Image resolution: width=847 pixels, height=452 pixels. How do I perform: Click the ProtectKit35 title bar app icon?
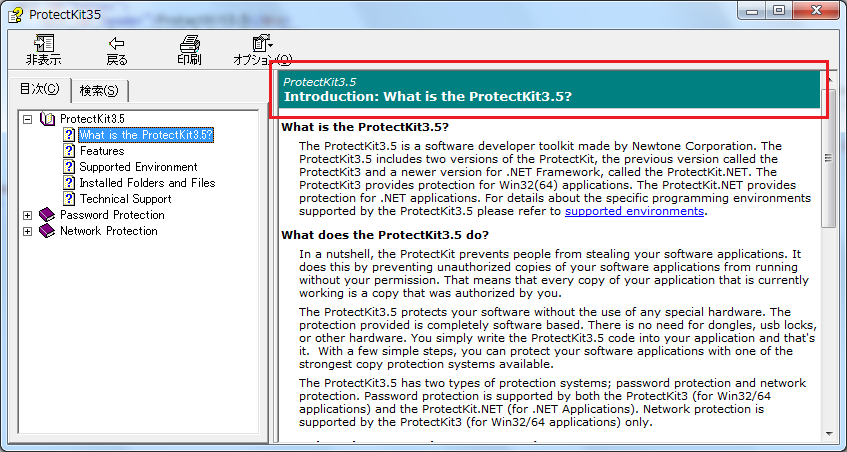(16, 15)
